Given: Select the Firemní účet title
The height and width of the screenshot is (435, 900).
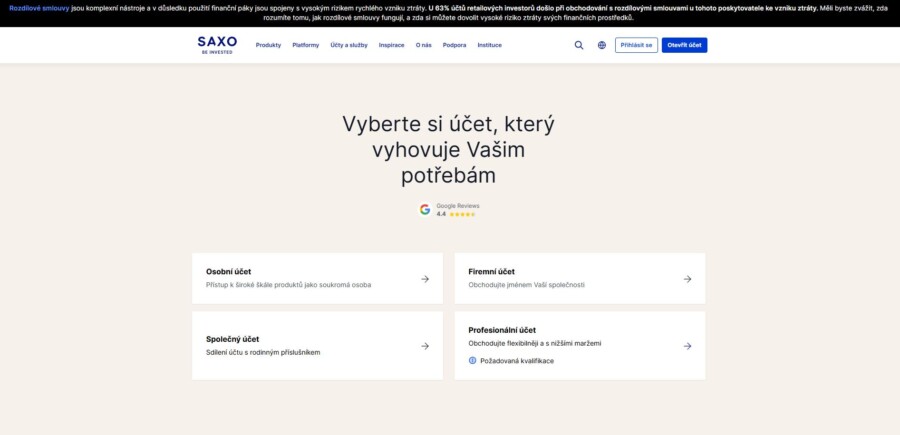Looking at the screenshot, I should click(x=491, y=271).
